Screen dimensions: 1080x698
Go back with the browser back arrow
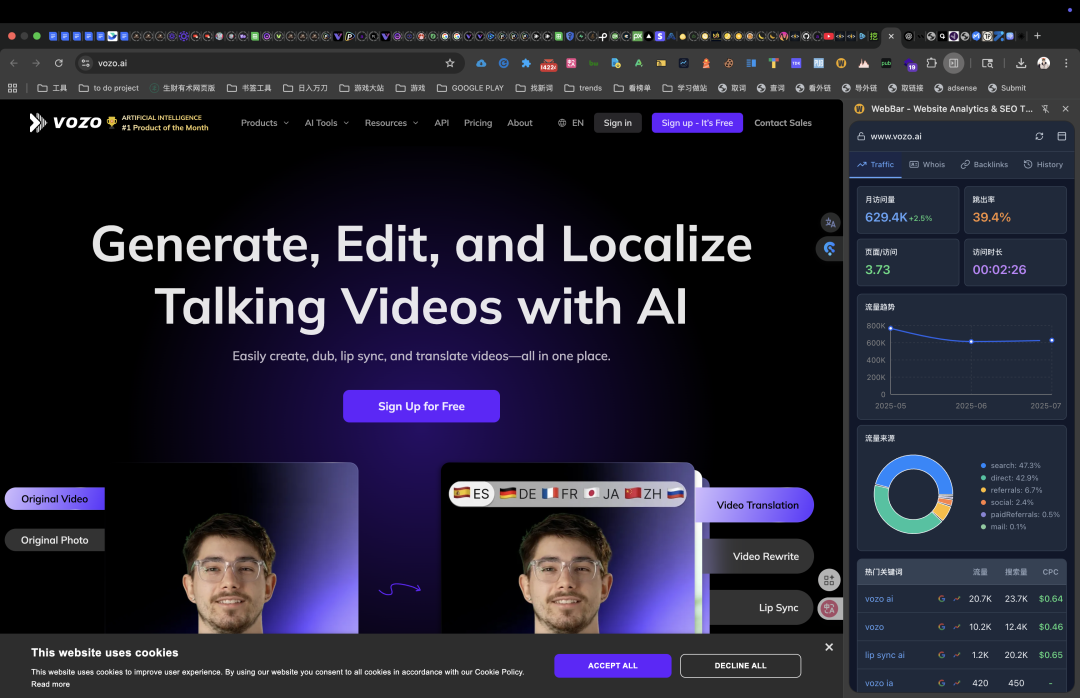tap(14, 63)
